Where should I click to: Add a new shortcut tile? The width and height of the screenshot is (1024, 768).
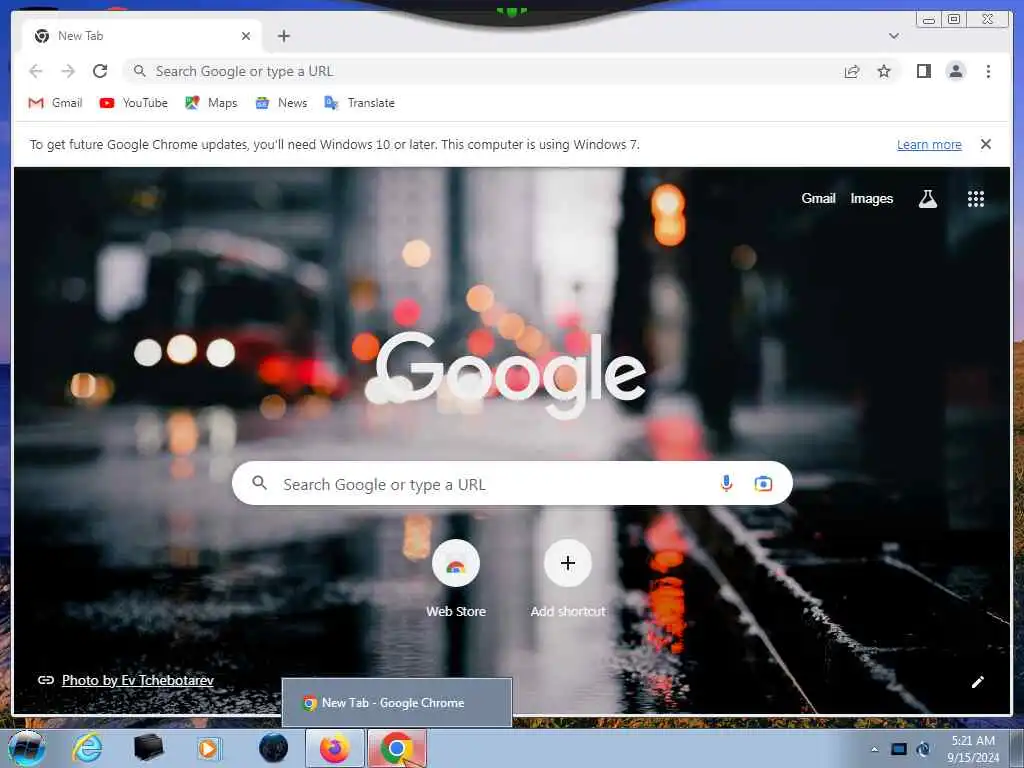pyautogui.click(x=568, y=579)
